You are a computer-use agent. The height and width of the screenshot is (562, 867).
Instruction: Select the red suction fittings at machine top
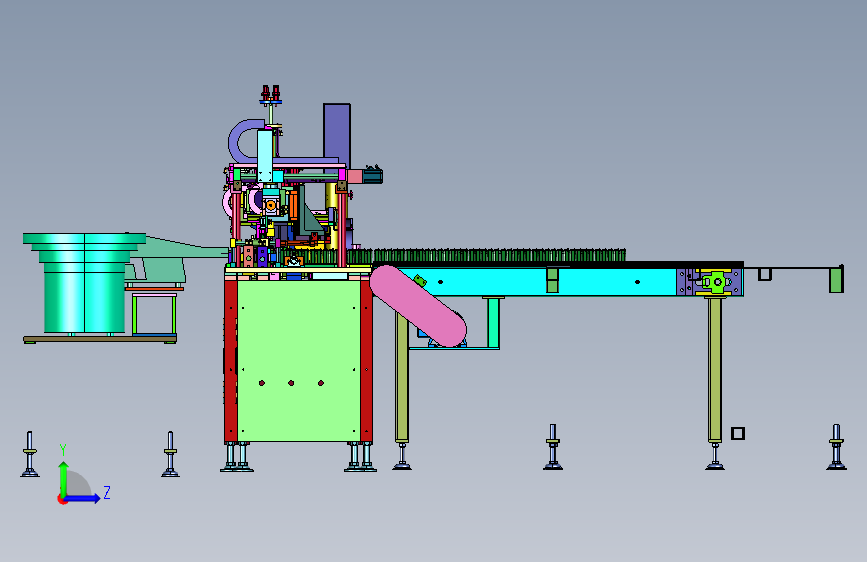271,93
